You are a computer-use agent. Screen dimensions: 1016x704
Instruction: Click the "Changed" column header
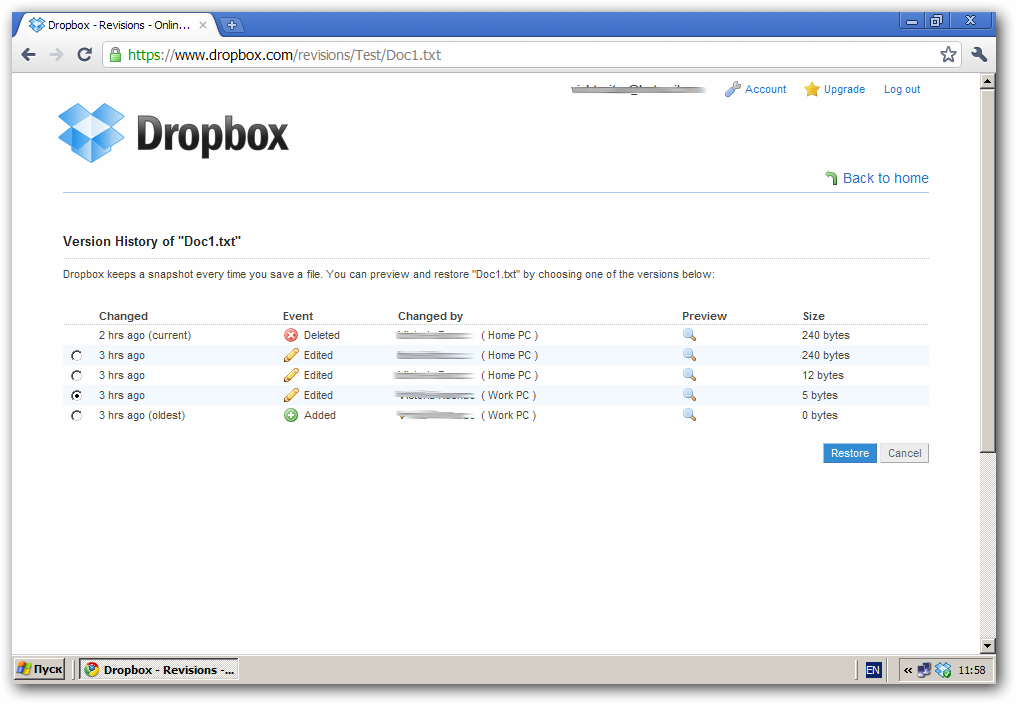[123, 316]
